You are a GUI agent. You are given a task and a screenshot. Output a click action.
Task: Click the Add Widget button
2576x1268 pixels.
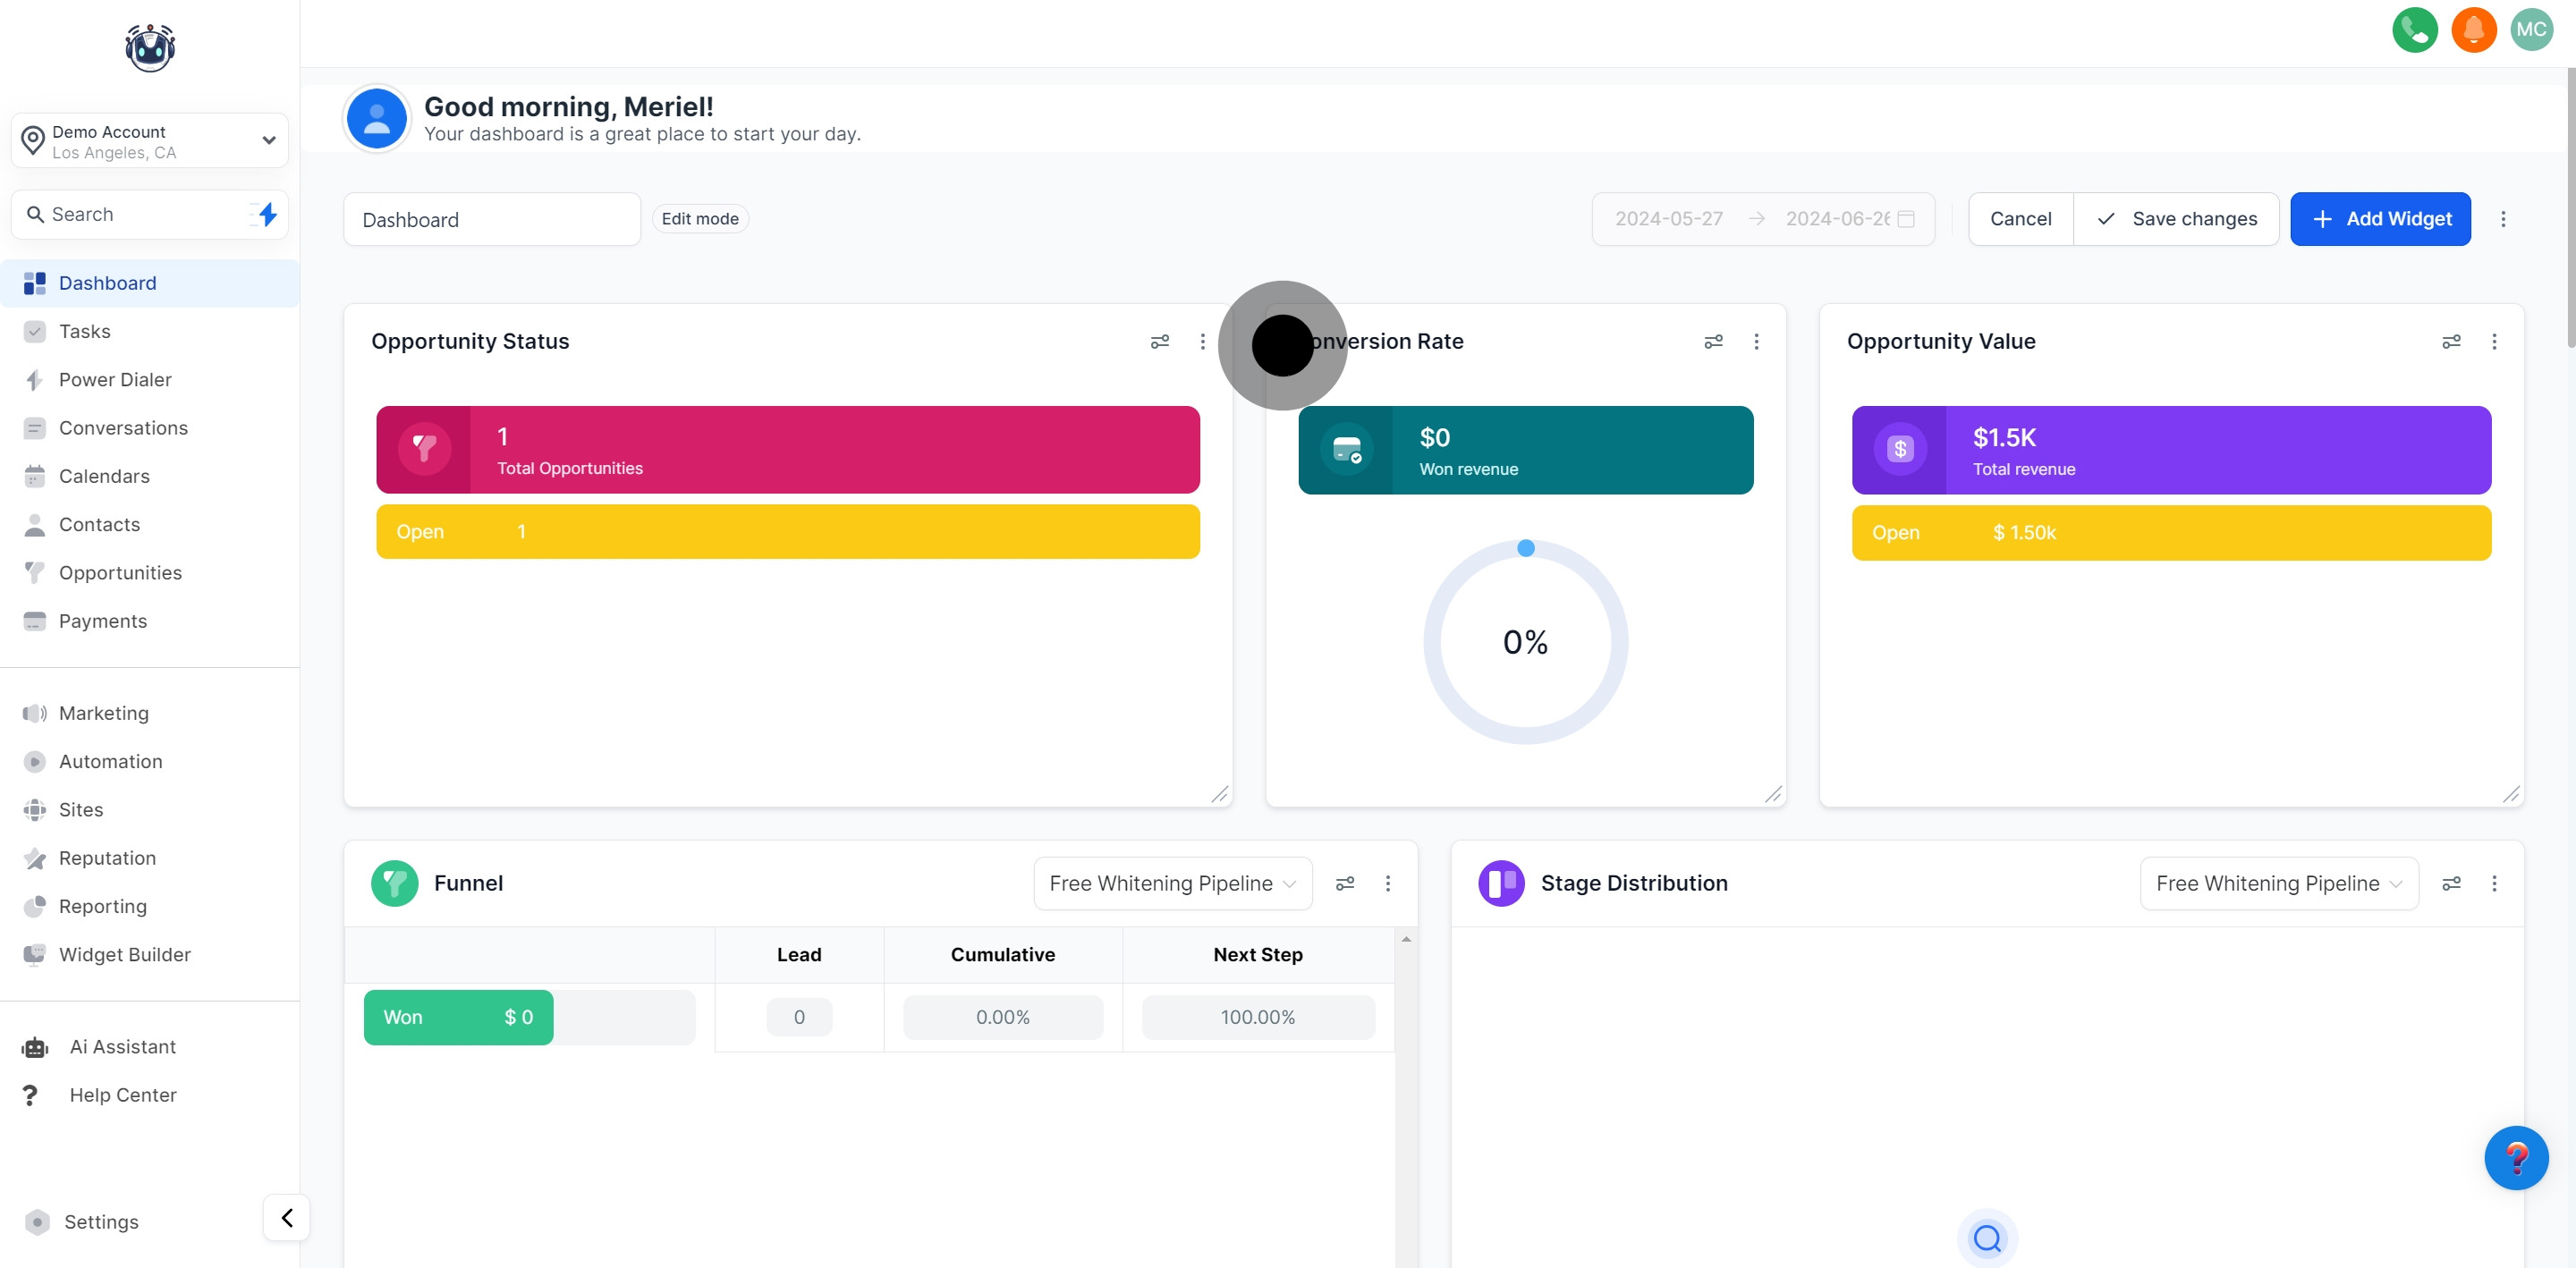pyautogui.click(x=2380, y=219)
